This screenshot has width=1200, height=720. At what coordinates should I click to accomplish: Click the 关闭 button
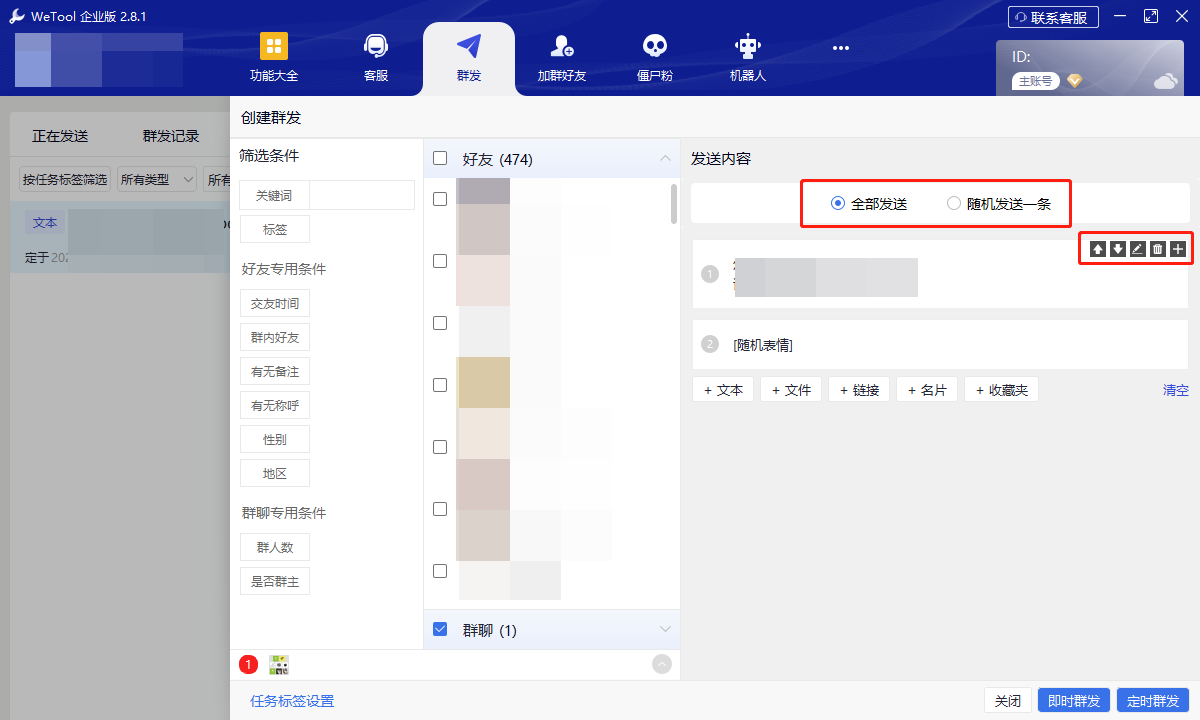click(1007, 701)
